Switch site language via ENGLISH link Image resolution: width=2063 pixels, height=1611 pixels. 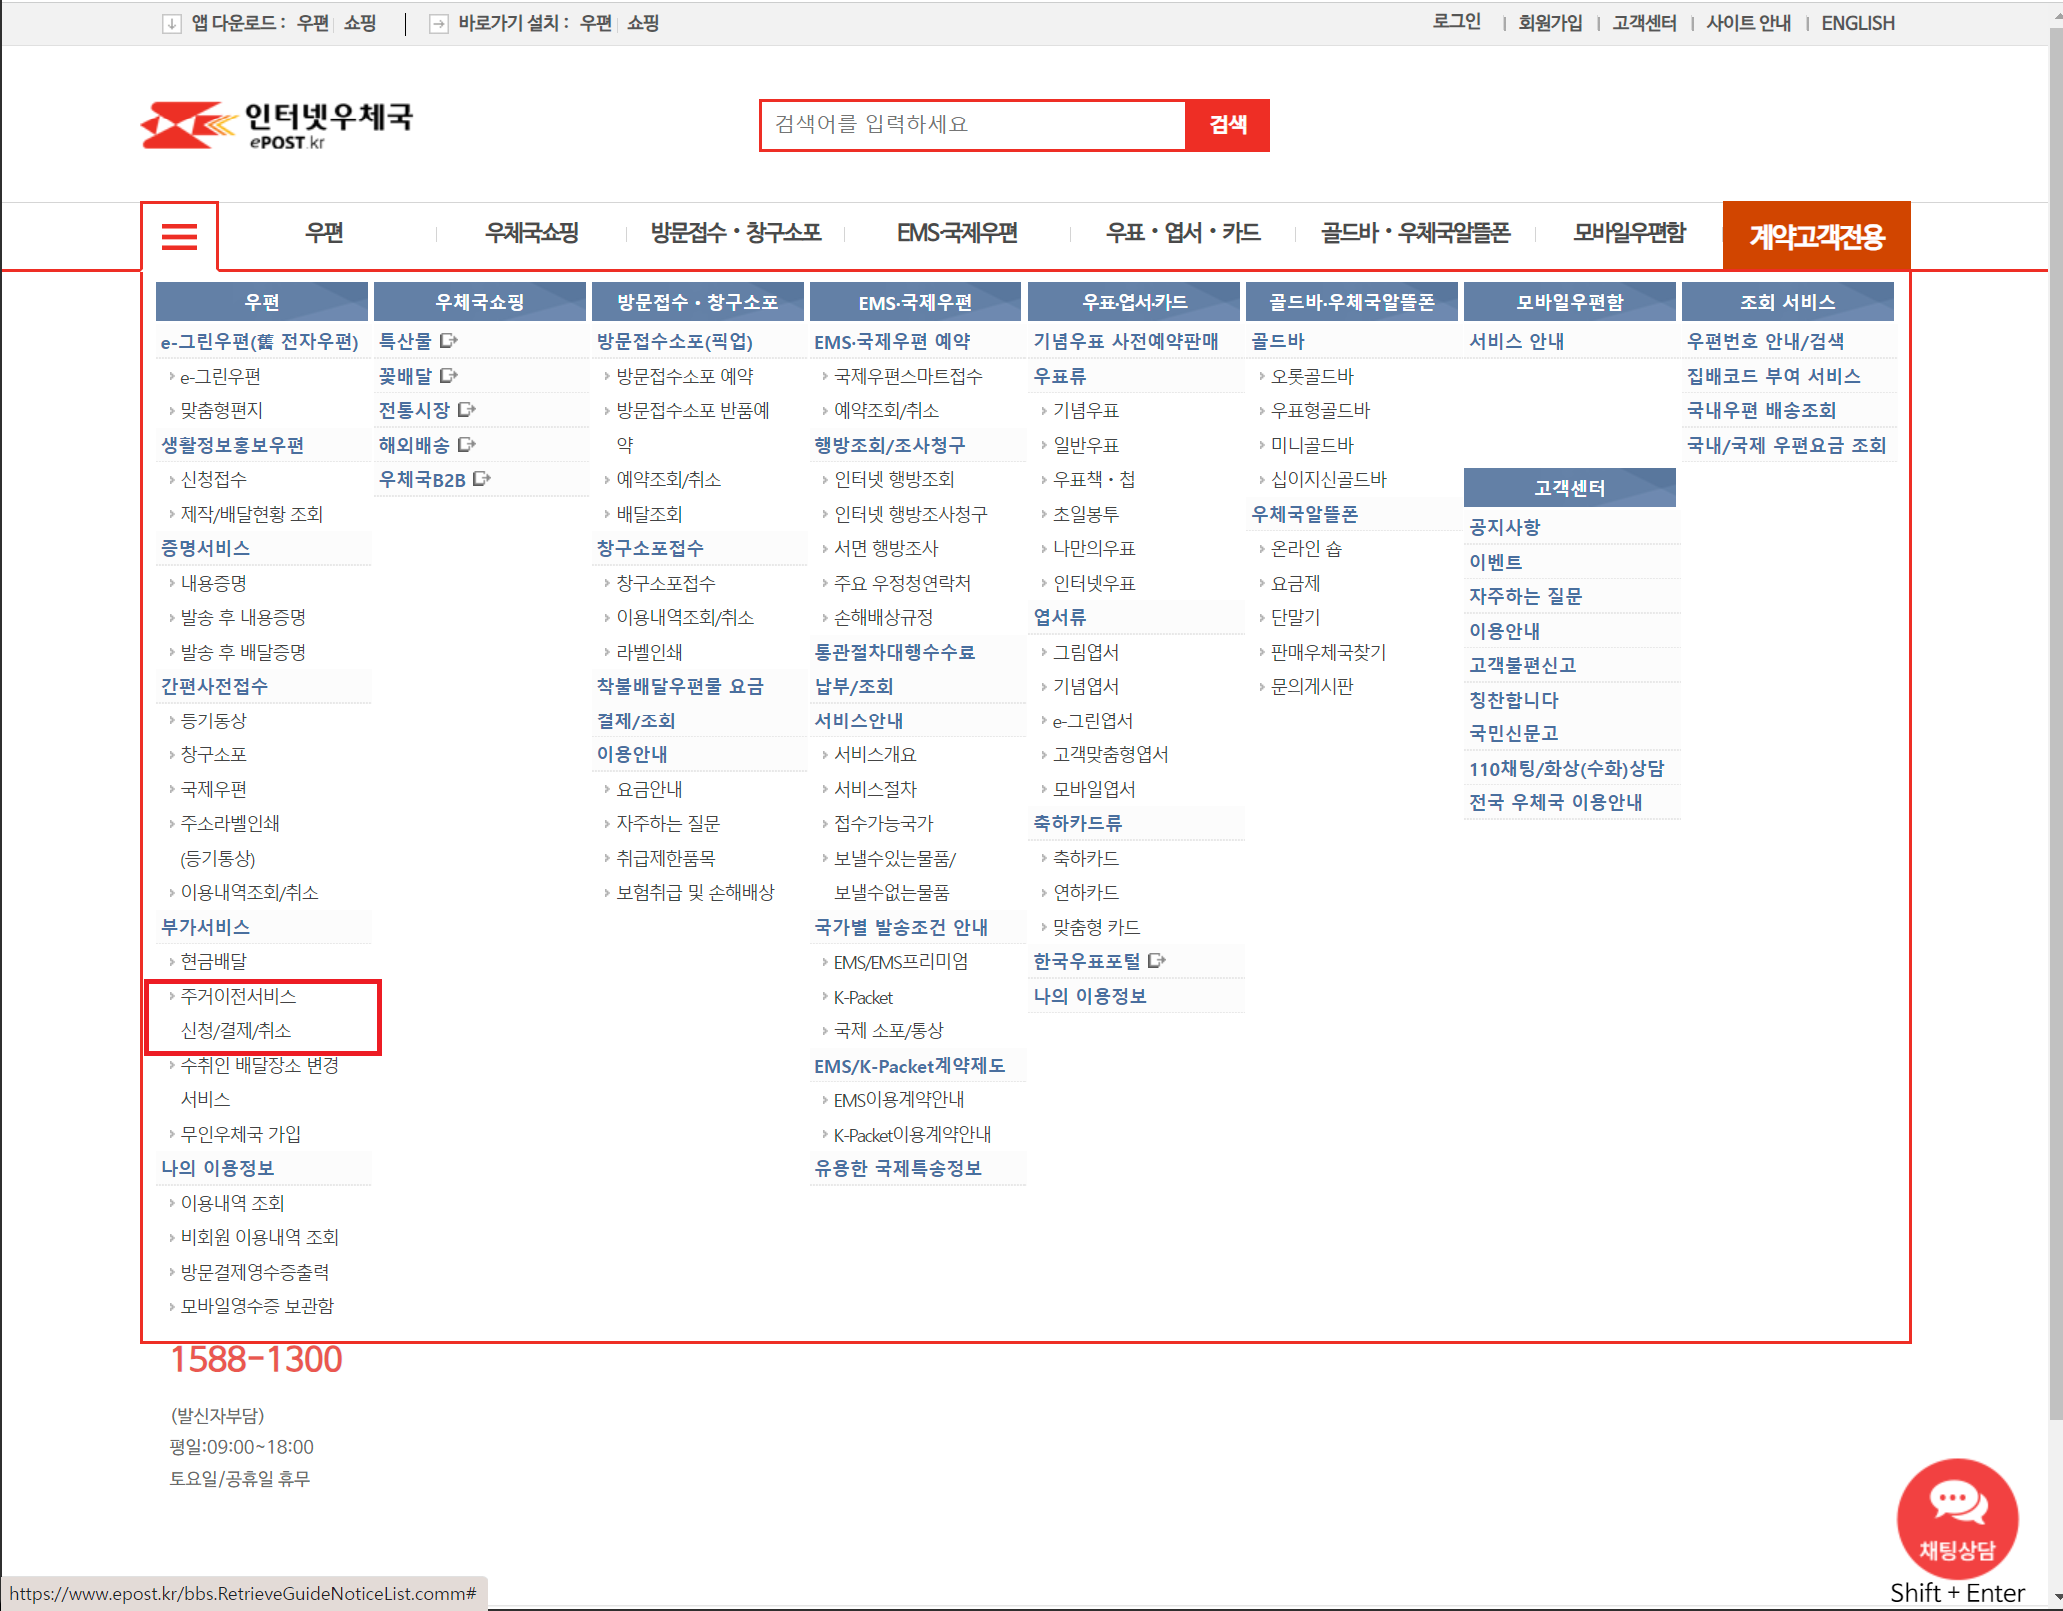pos(1857,22)
